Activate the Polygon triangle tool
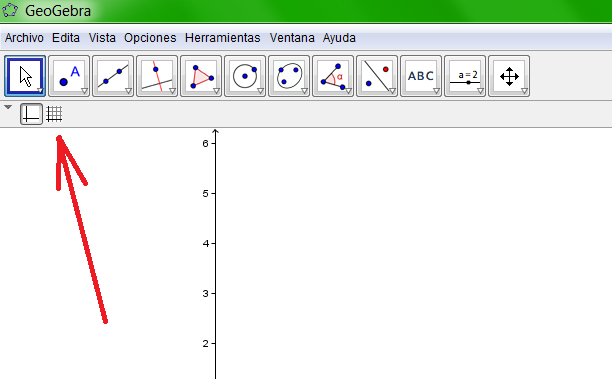This screenshot has width=614, height=382. pos(201,76)
